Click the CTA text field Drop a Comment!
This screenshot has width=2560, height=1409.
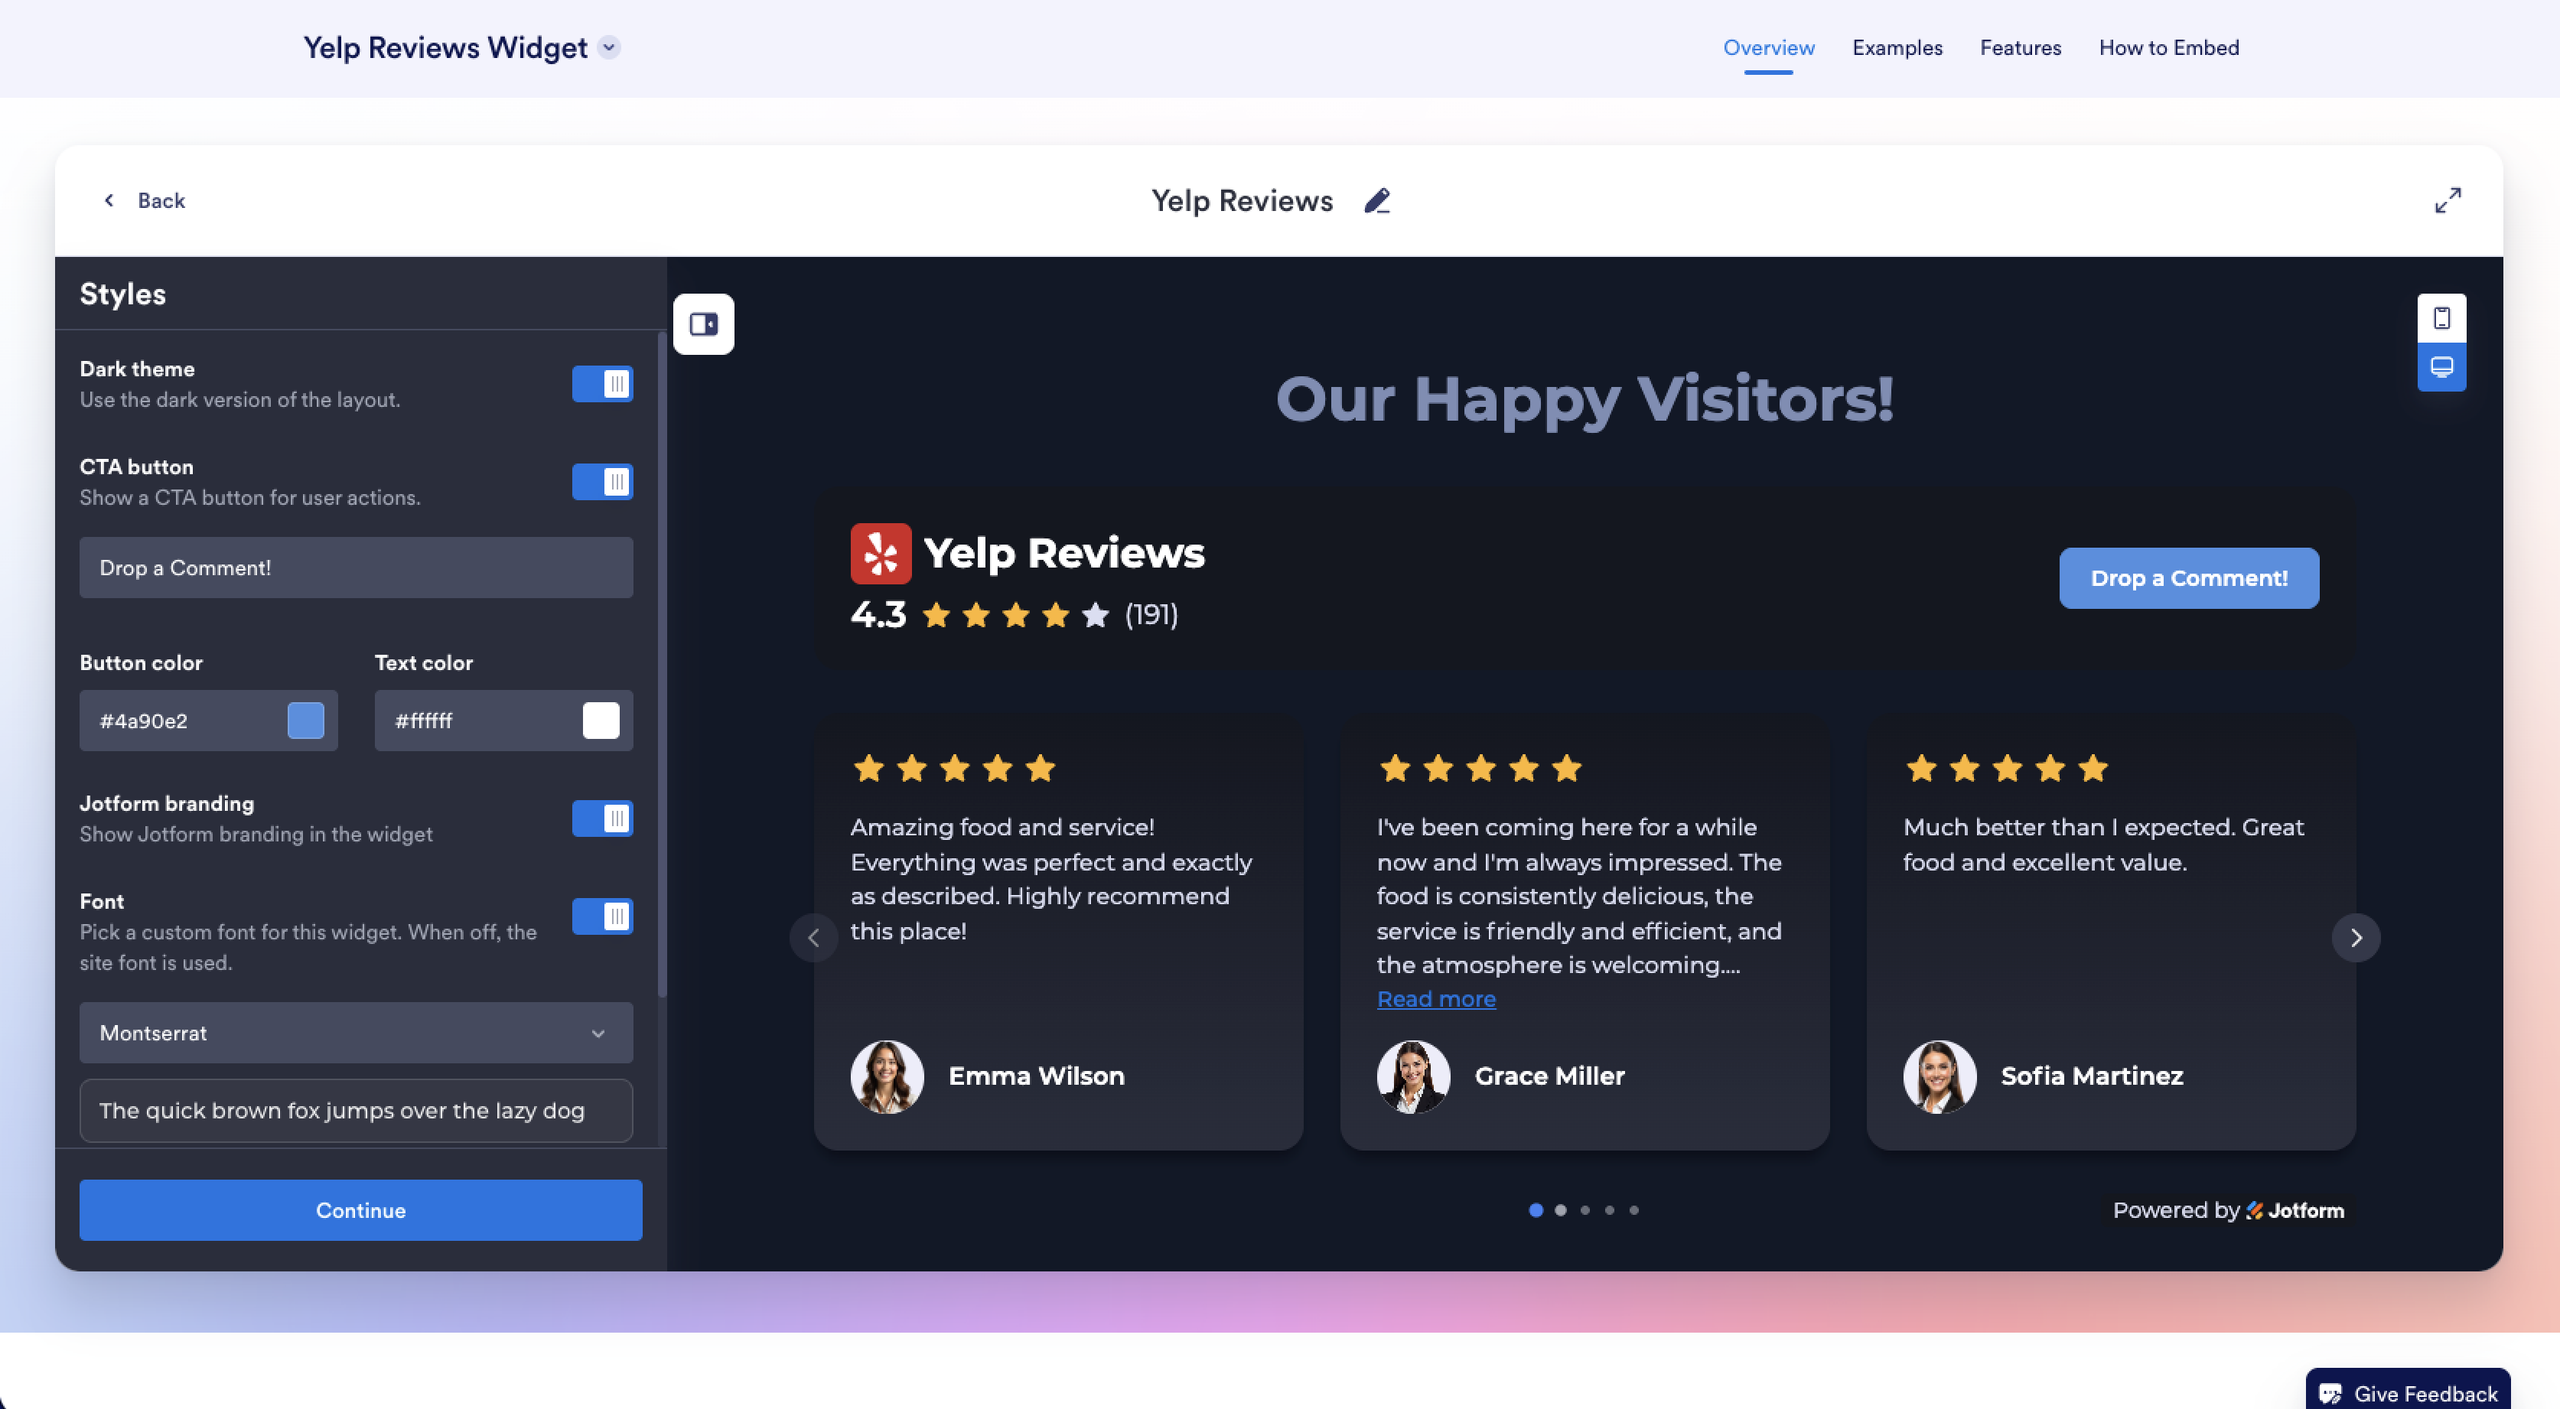(x=356, y=568)
